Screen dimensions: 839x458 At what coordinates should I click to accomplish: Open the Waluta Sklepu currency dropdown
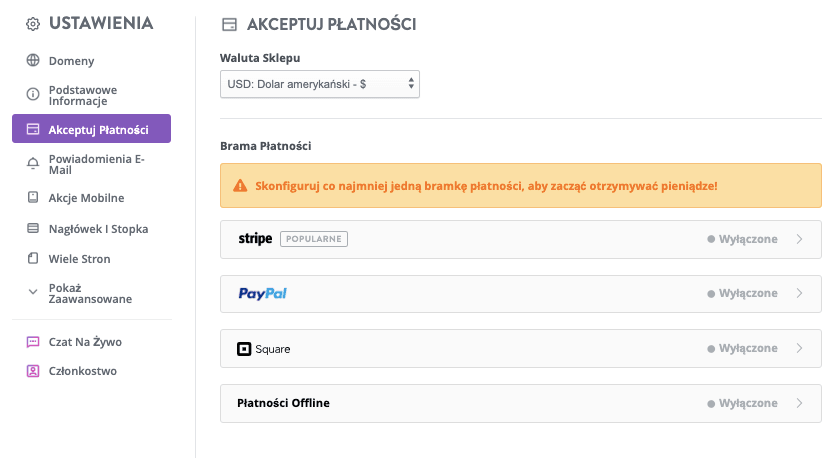tap(319, 84)
